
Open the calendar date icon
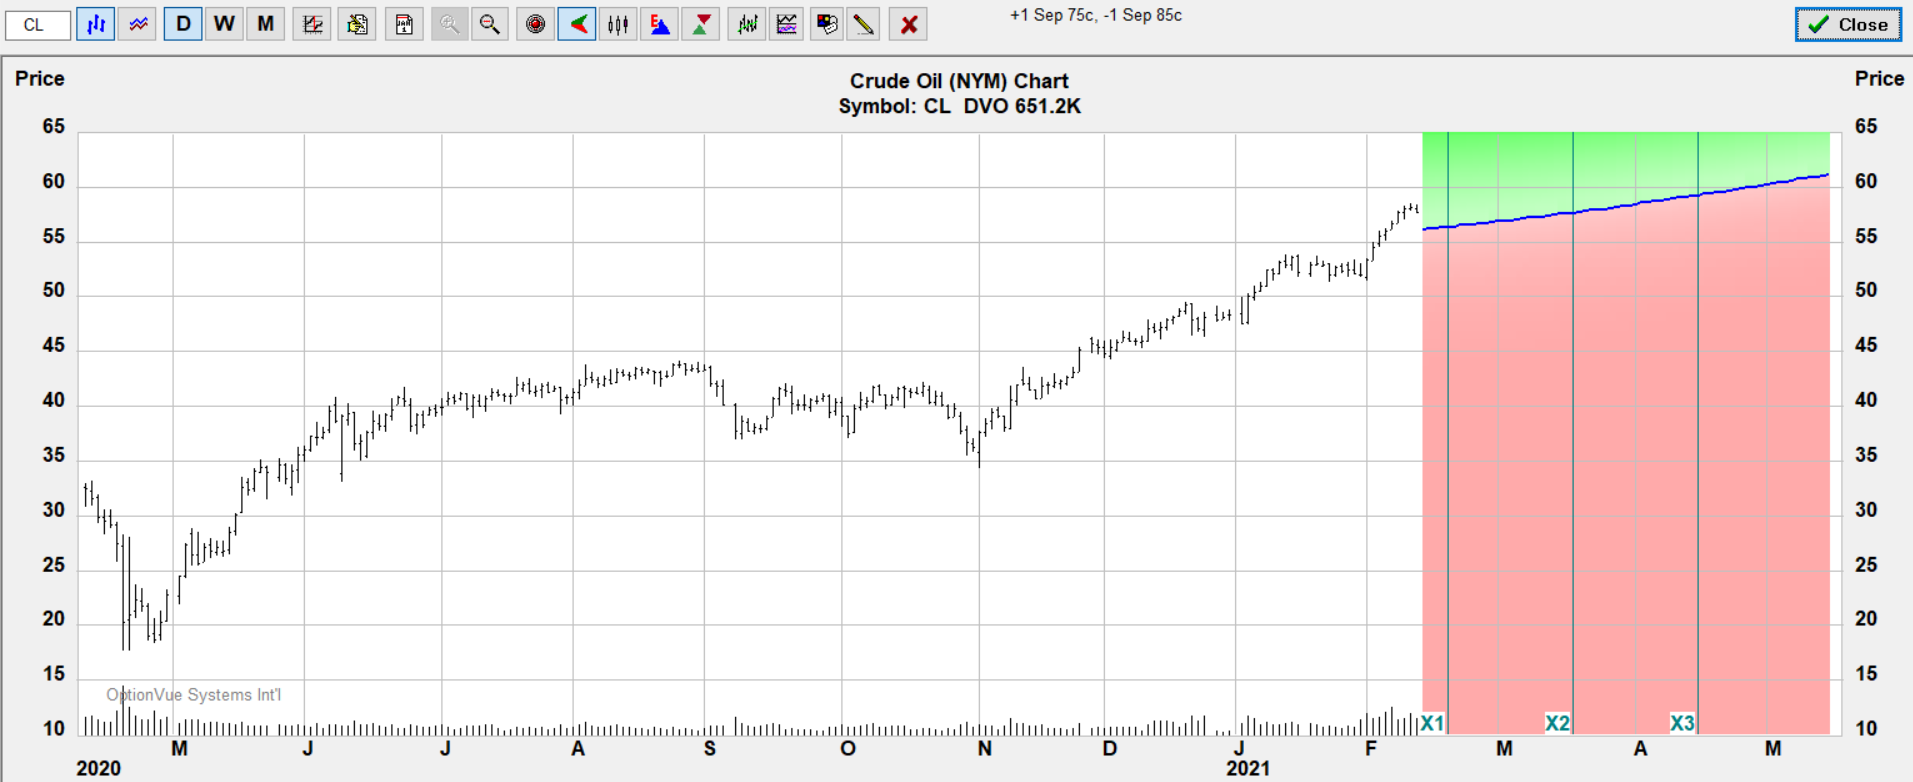point(404,24)
